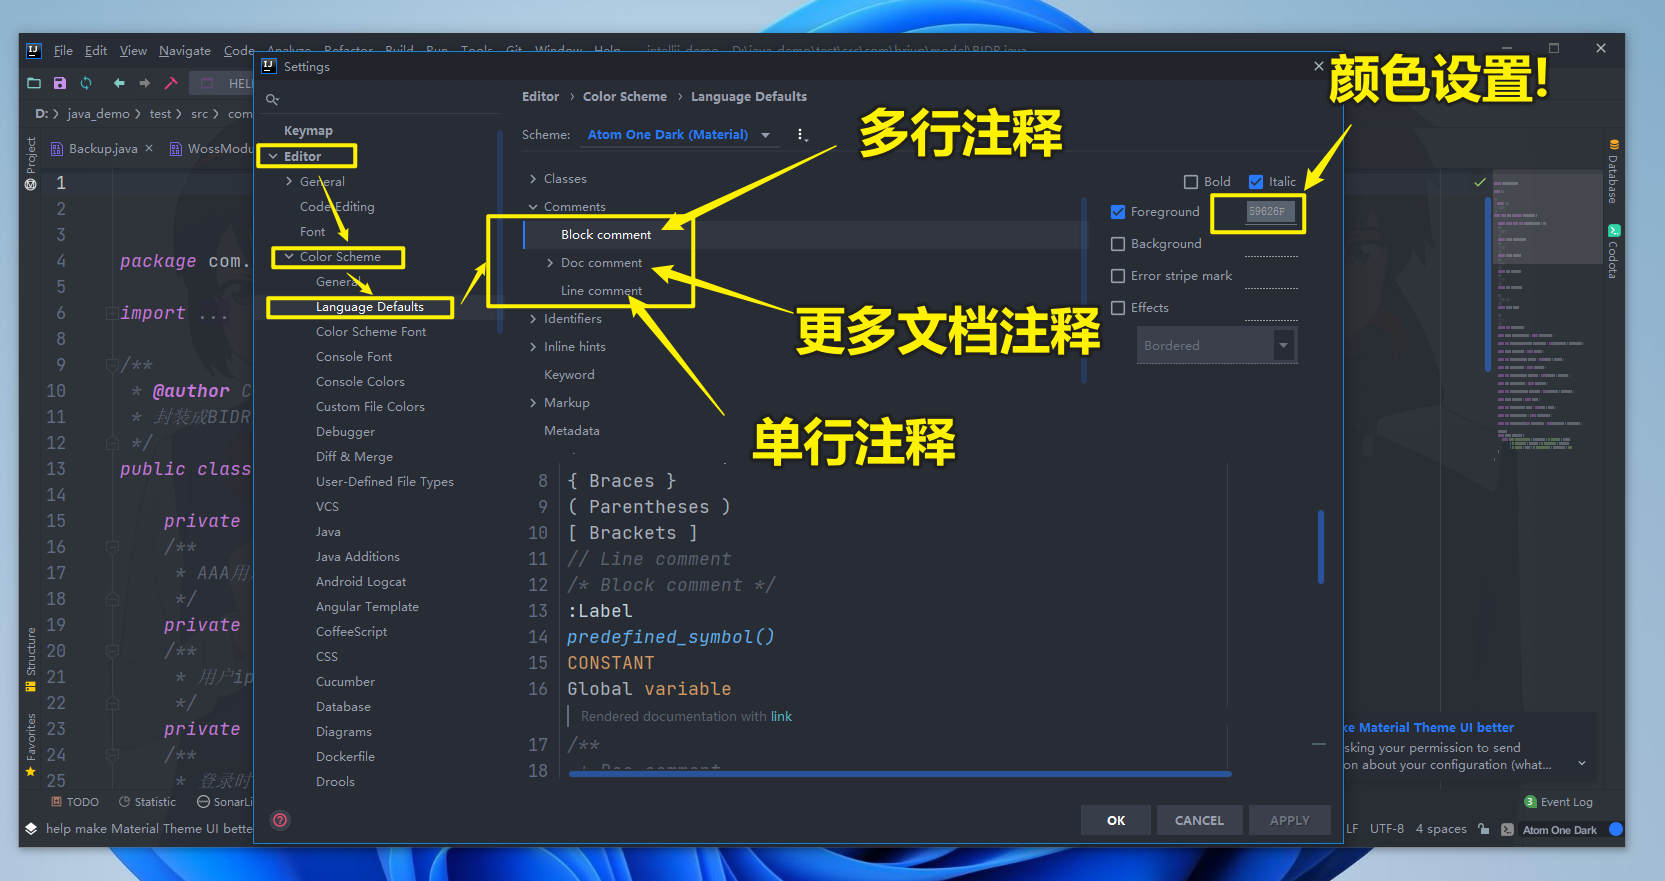Go forward using the right arrow icon
The image size is (1665, 881).
(145, 83)
